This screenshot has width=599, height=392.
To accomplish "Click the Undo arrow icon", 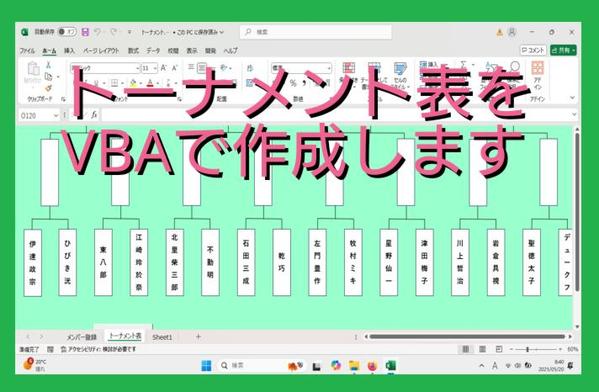I will [x=98, y=32].
